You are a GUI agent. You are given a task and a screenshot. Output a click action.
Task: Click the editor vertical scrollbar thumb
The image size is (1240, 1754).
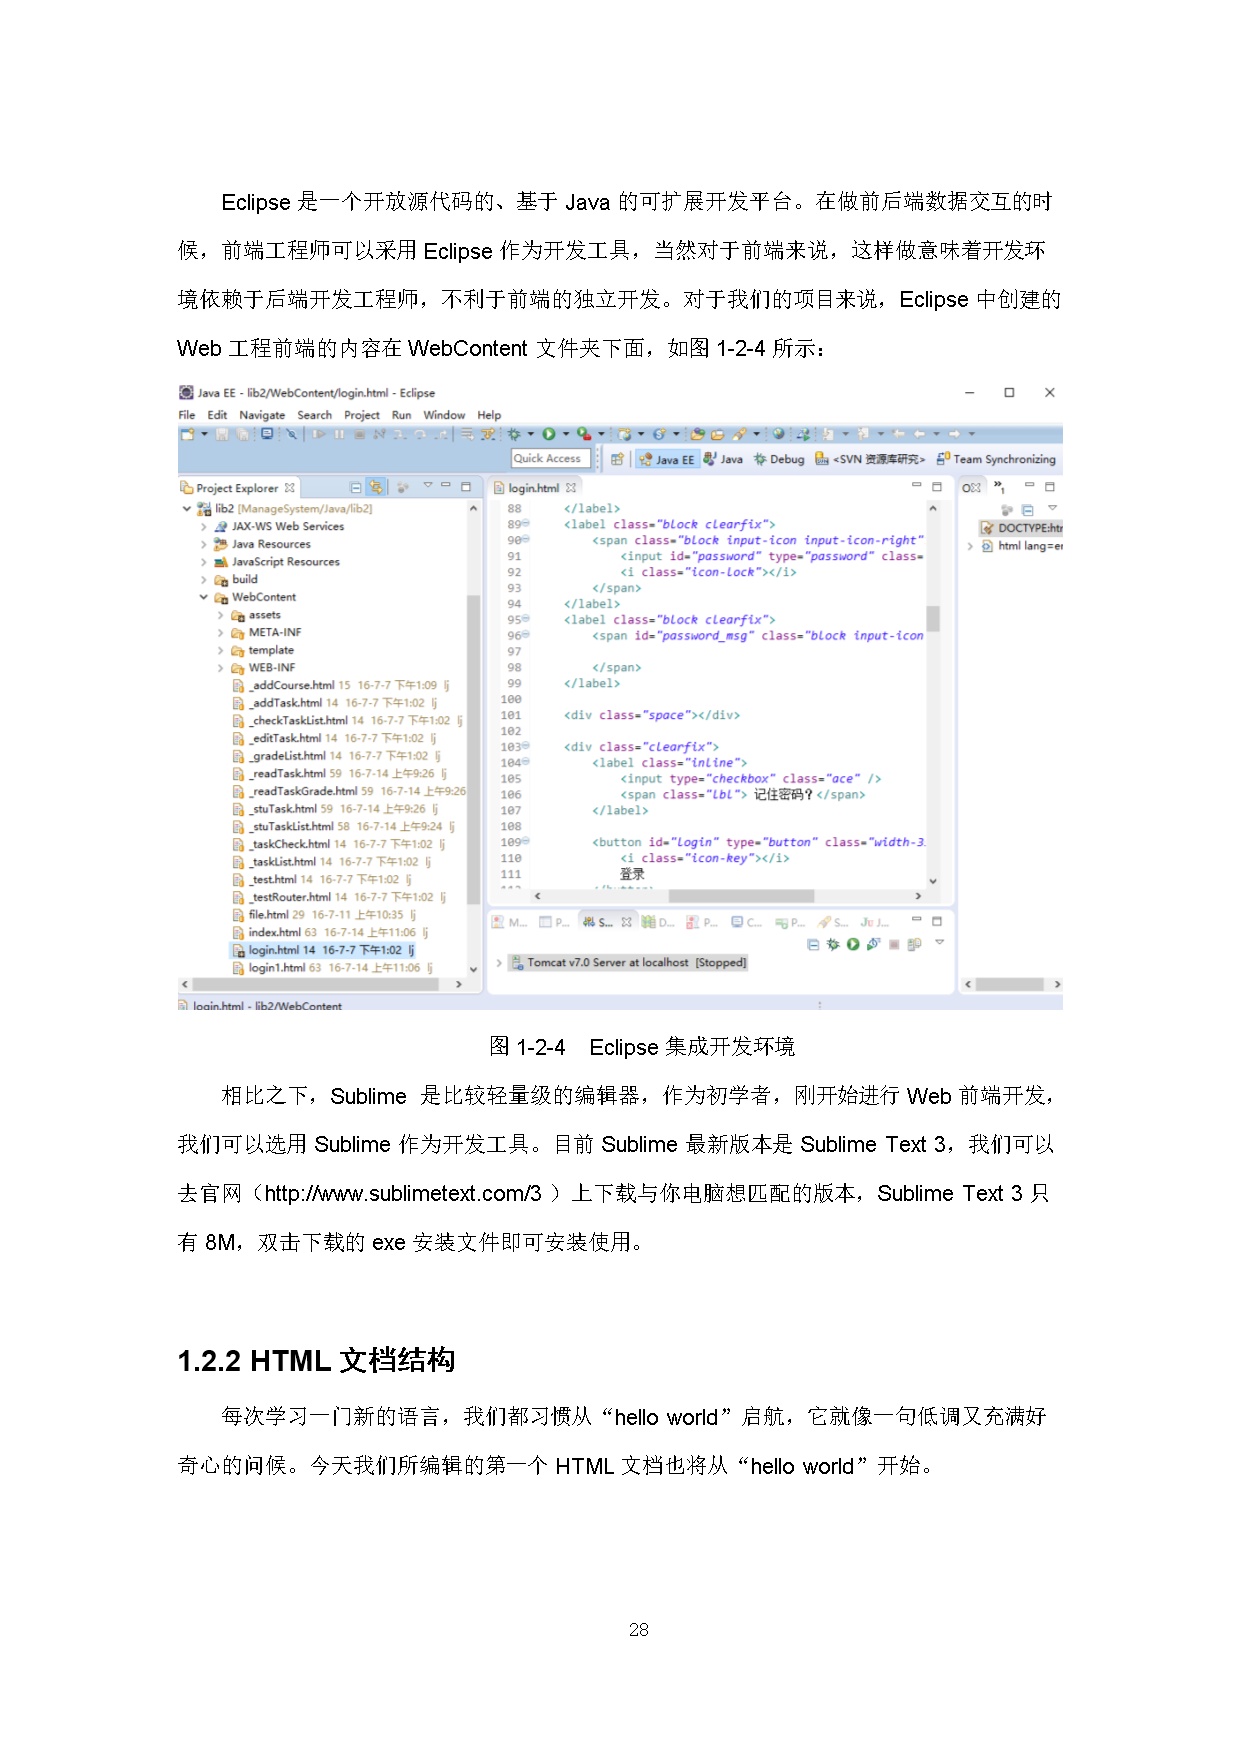[x=933, y=618]
